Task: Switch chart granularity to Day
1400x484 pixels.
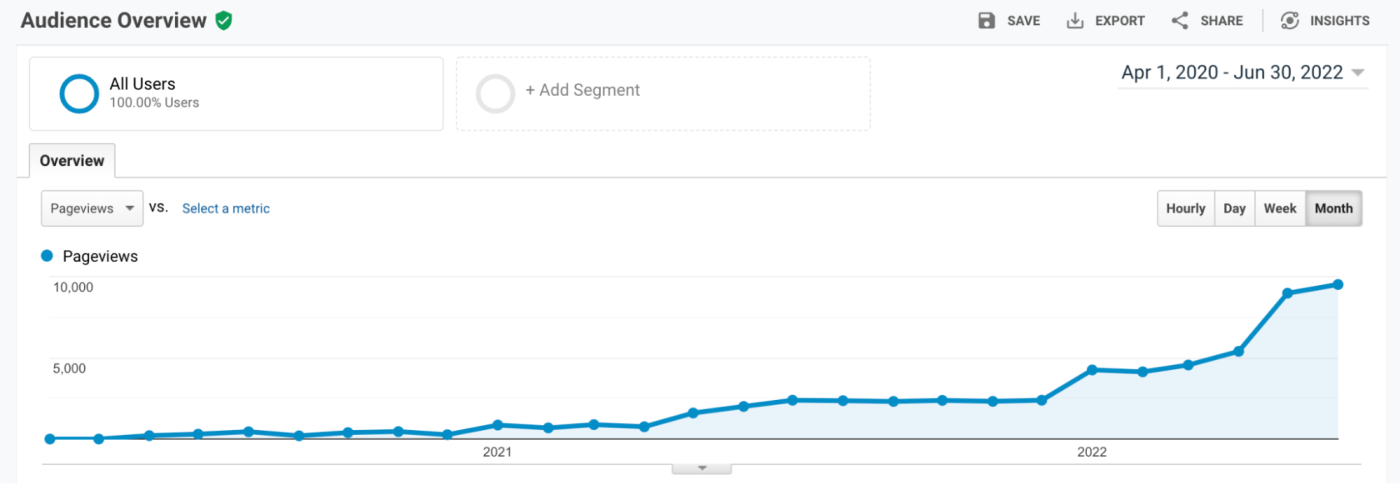Action: click(1235, 208)
